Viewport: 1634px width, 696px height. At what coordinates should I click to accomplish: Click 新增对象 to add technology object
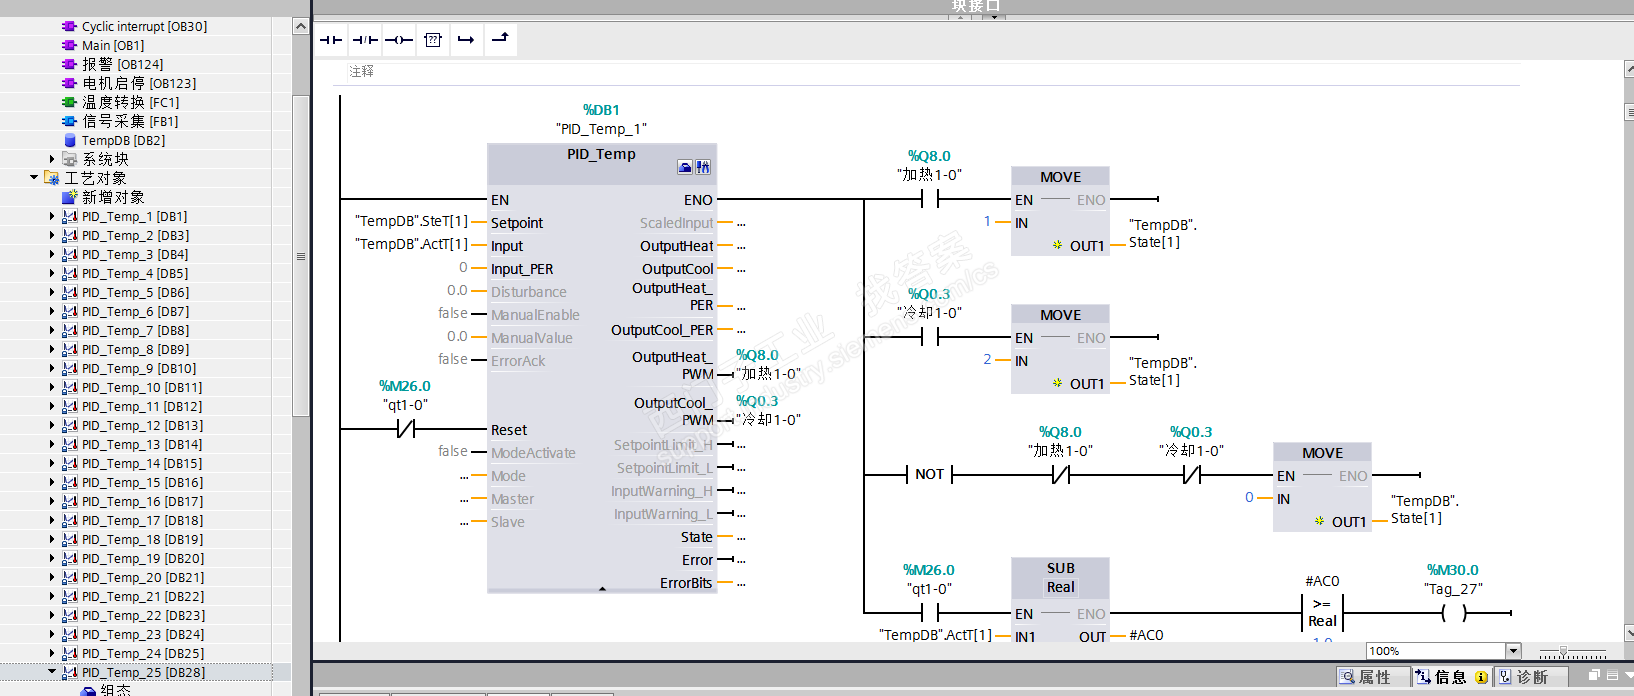pyautogui.click(x=112, y=197)
